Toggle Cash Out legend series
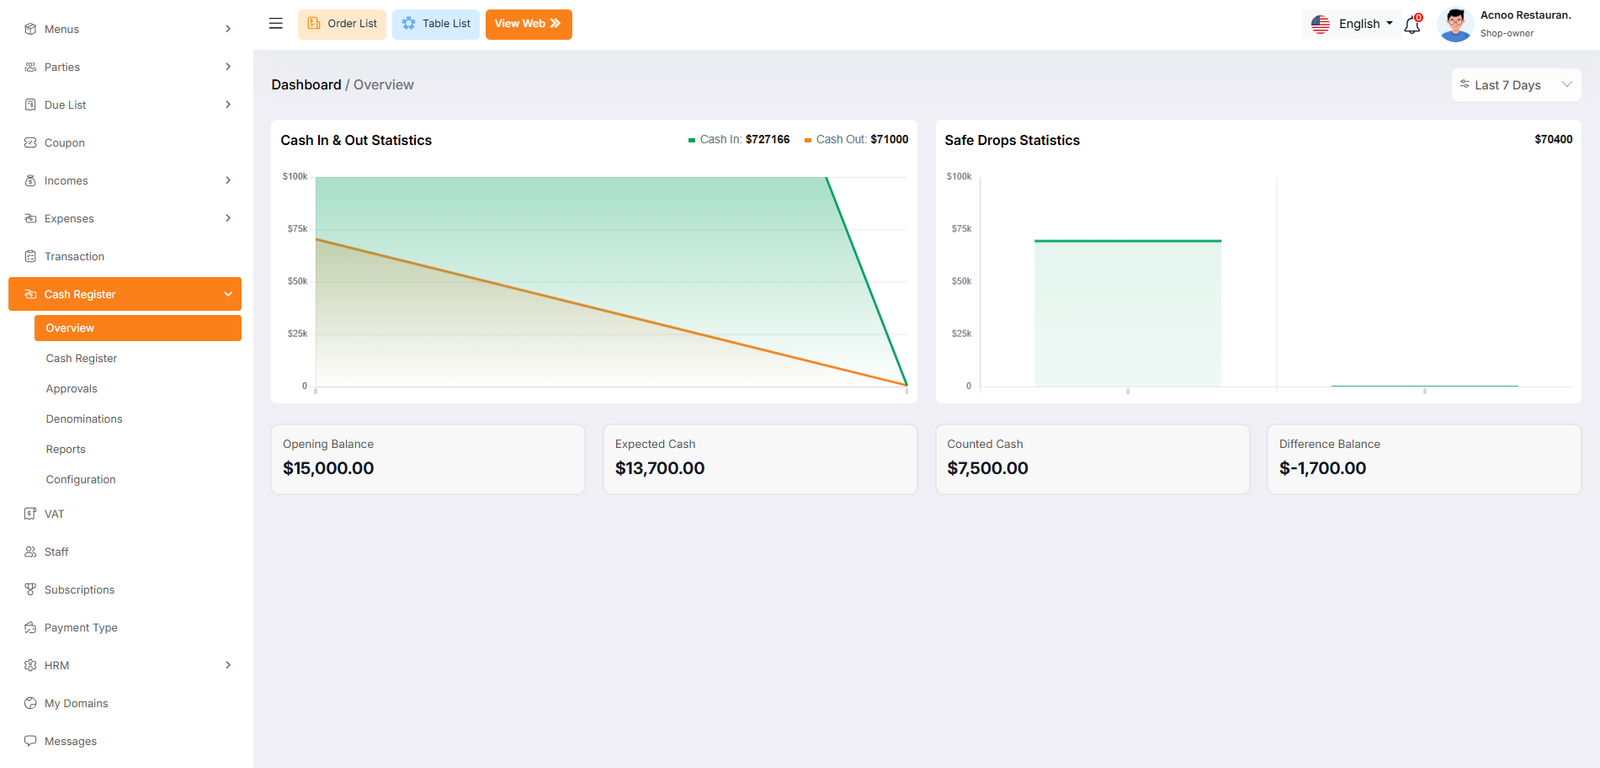The image size is (1600, 768). tap(856, 140)
